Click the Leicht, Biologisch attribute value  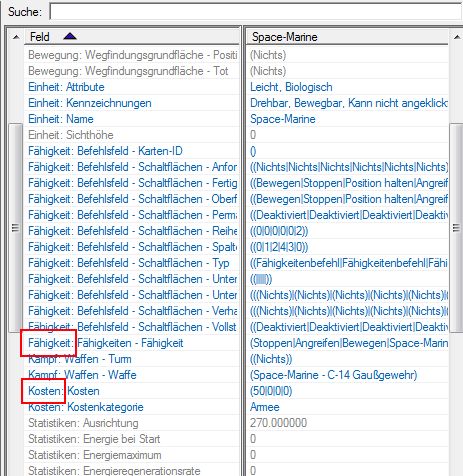click(291, 87)
